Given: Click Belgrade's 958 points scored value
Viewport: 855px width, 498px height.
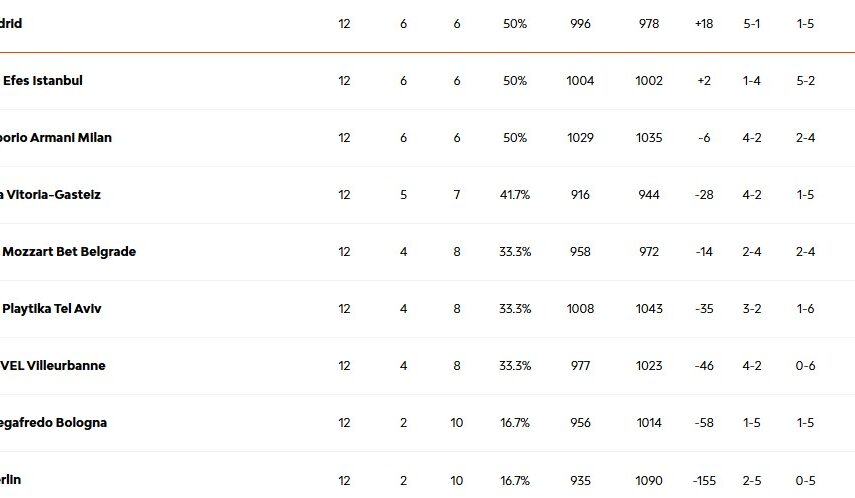Looking at the screenshot, I should coord(580,252).
